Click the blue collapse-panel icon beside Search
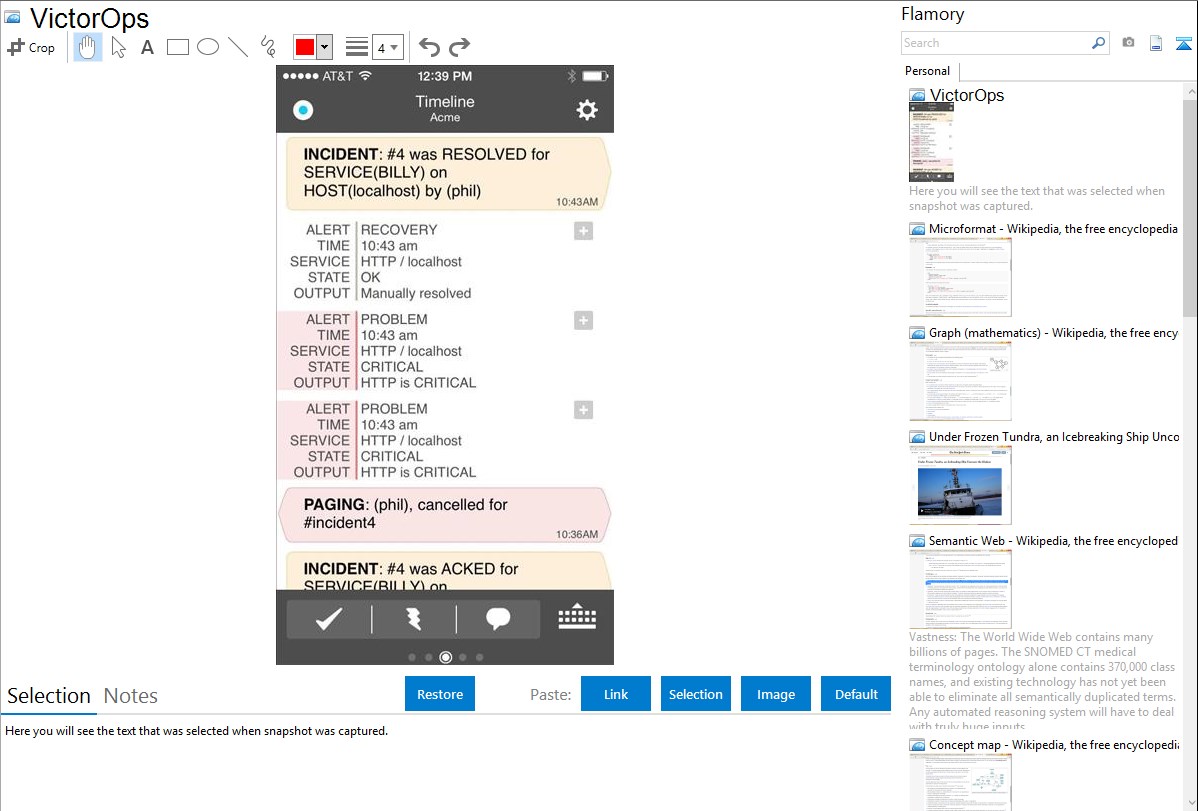This screenshot has height=811, width=1198. point(1183,44)
